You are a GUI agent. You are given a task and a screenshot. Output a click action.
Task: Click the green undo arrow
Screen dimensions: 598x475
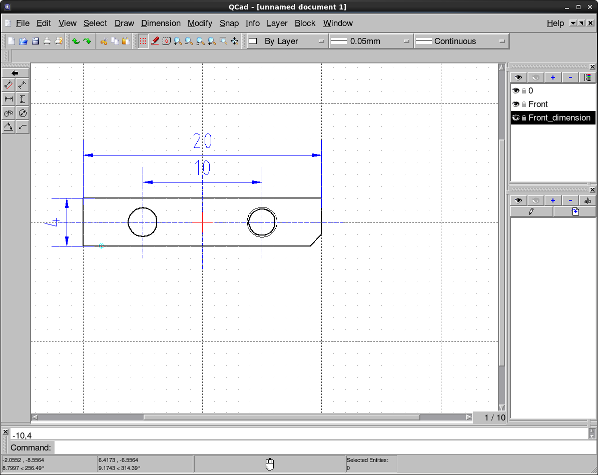coord(76,41)
